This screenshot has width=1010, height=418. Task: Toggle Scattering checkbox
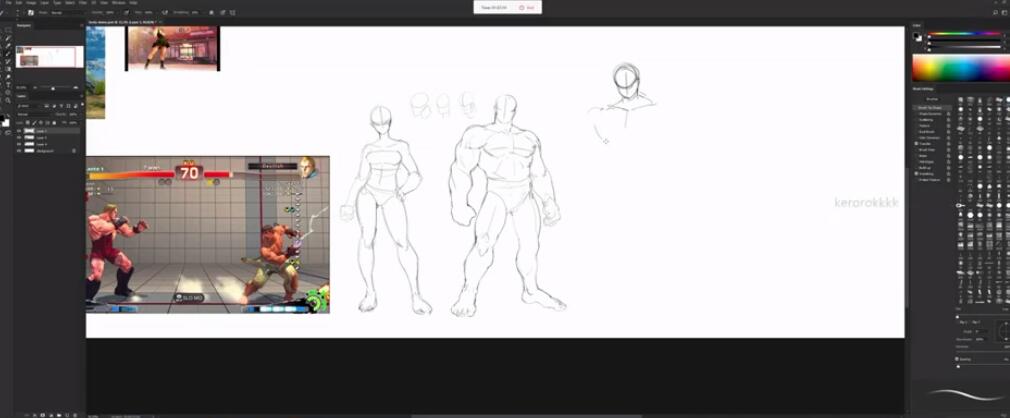[x=916, y=120]
